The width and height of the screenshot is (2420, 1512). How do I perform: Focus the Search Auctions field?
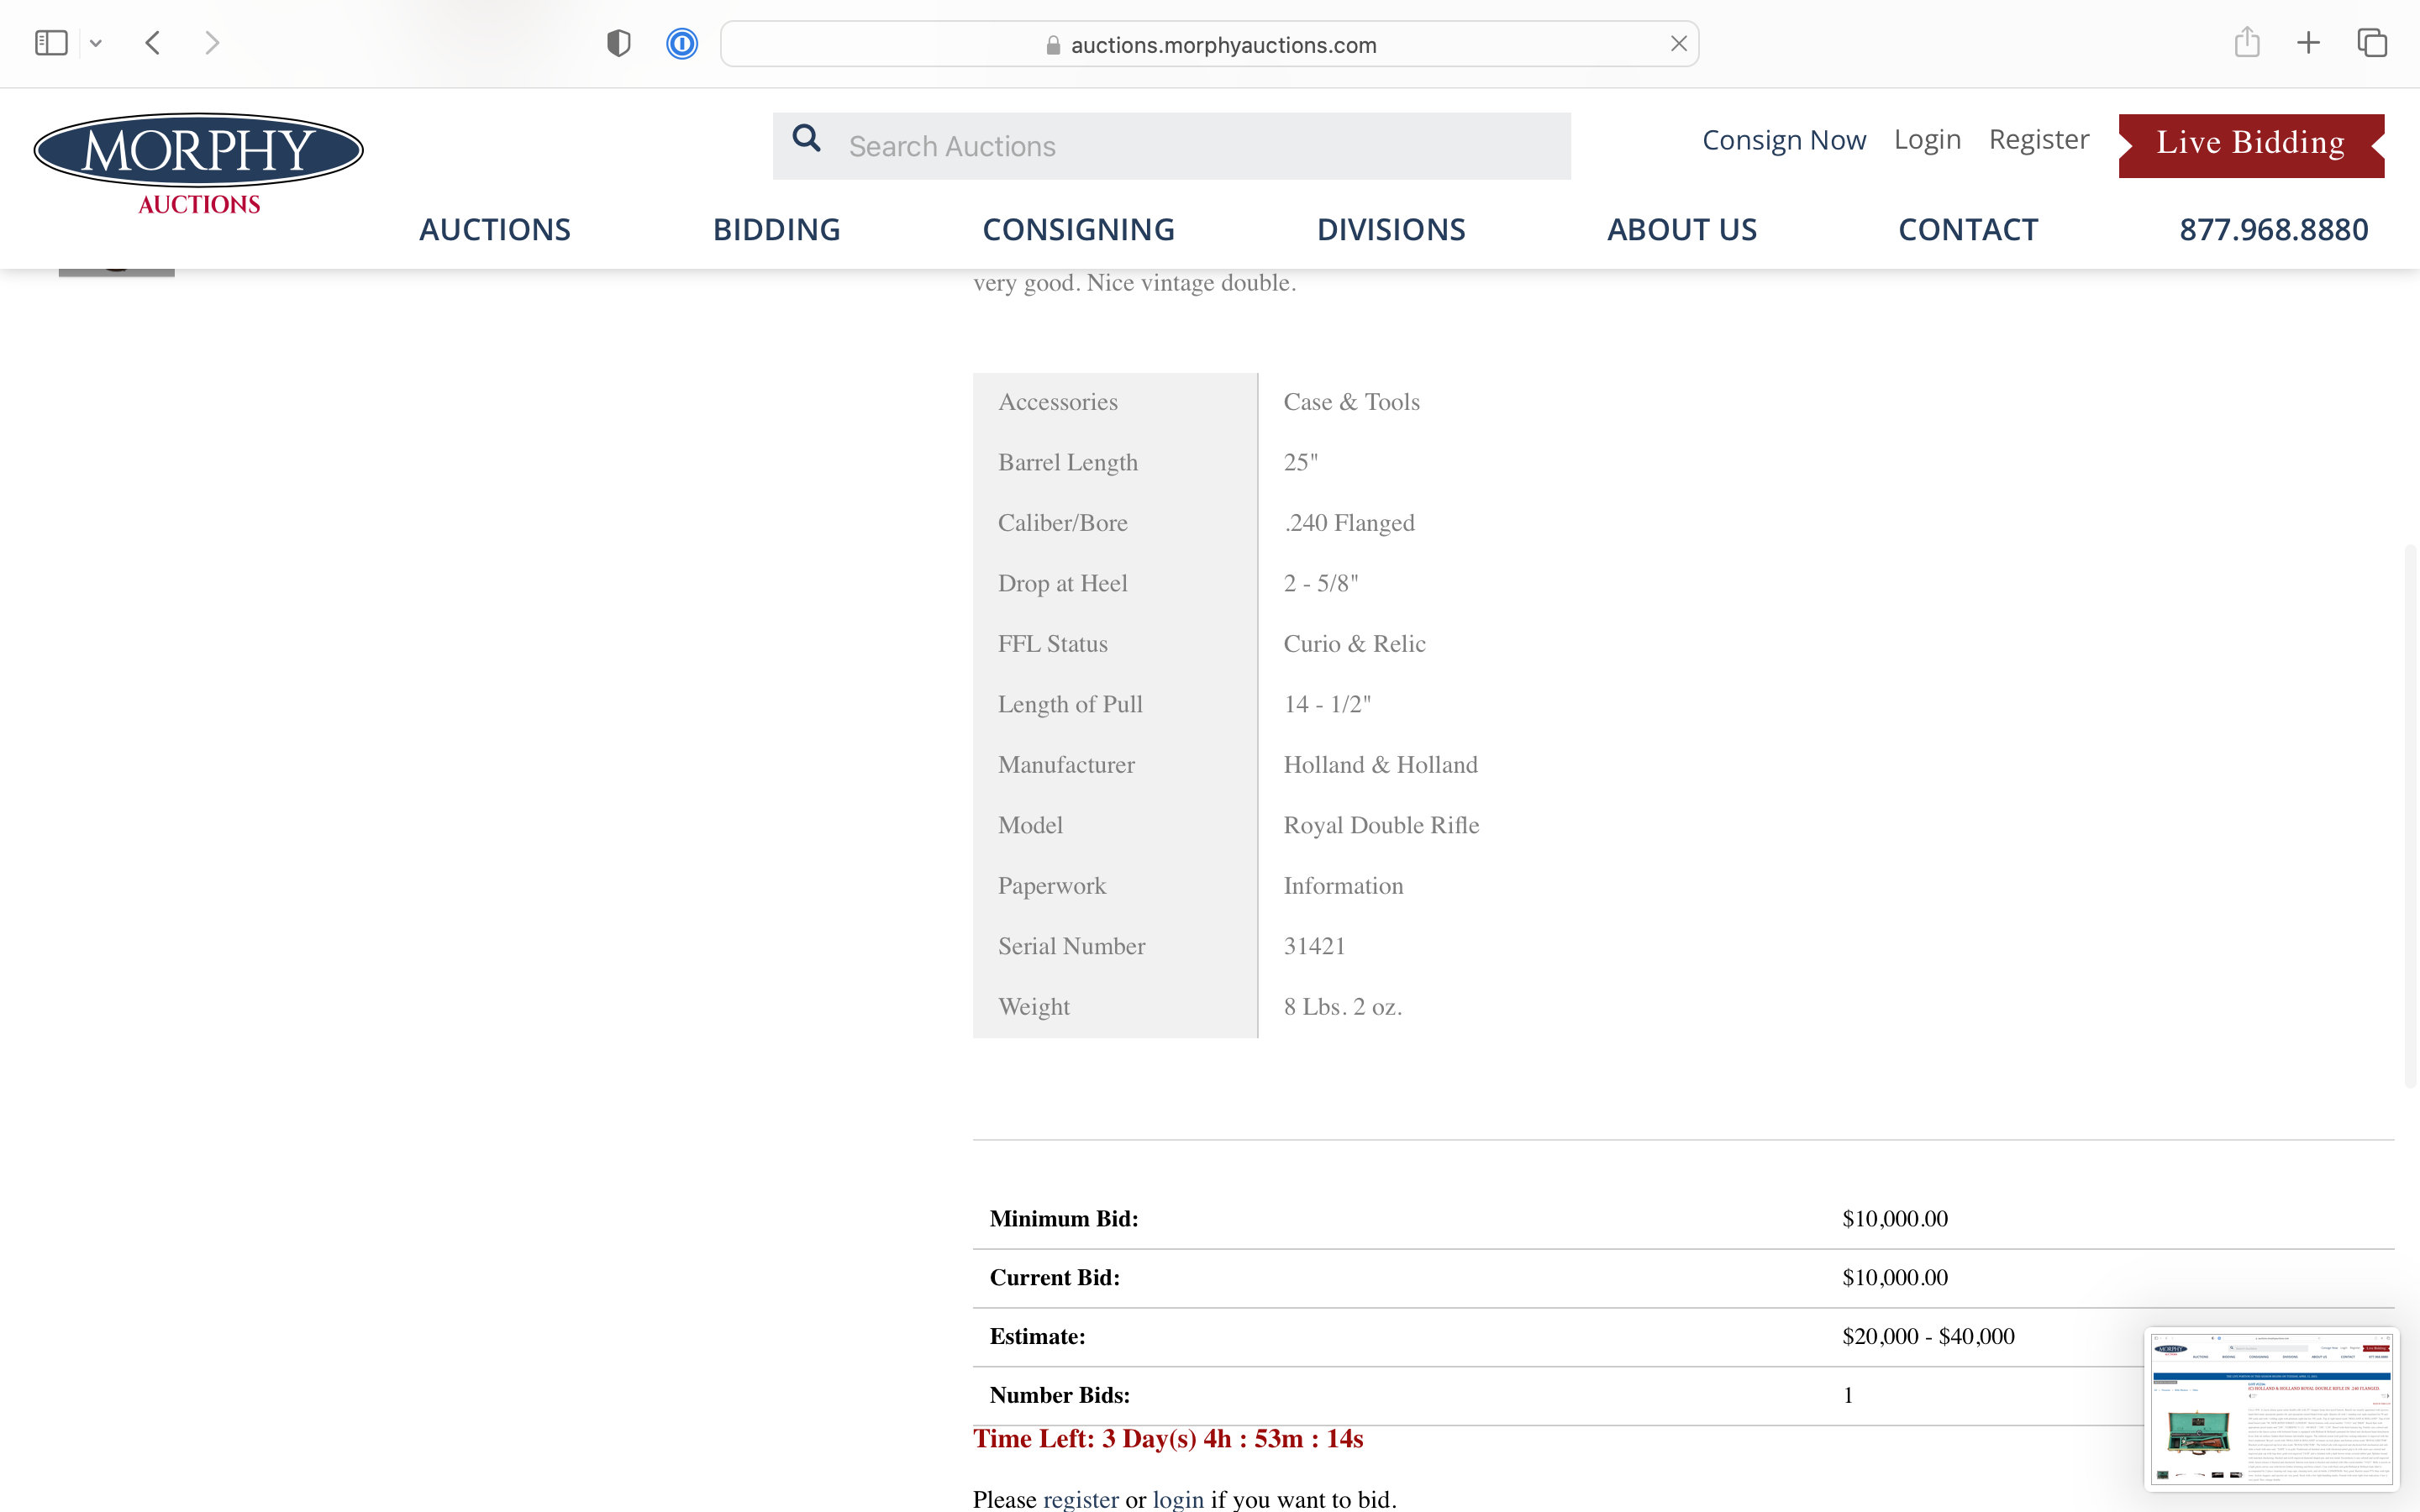1172,146
